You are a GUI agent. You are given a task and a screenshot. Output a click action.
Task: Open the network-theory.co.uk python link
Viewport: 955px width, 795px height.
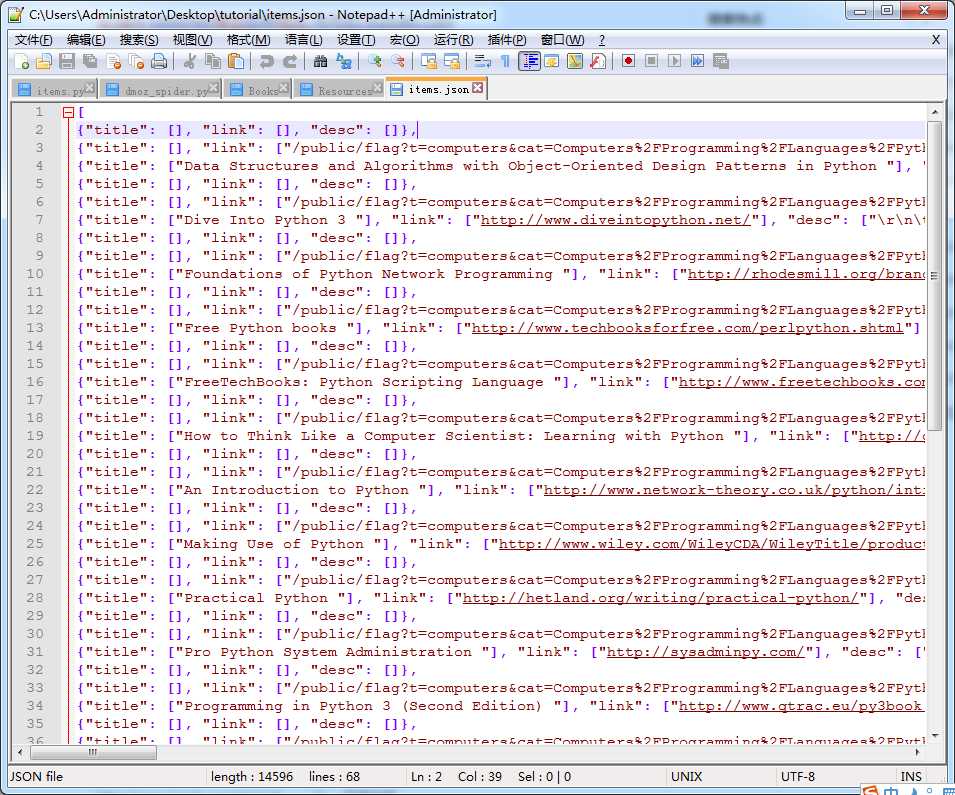(734, 490)
